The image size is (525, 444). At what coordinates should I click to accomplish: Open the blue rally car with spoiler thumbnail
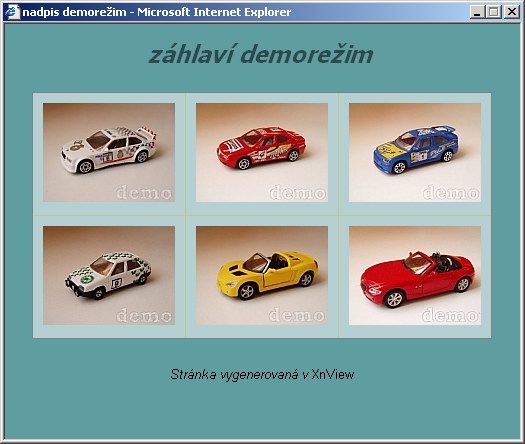415,152
